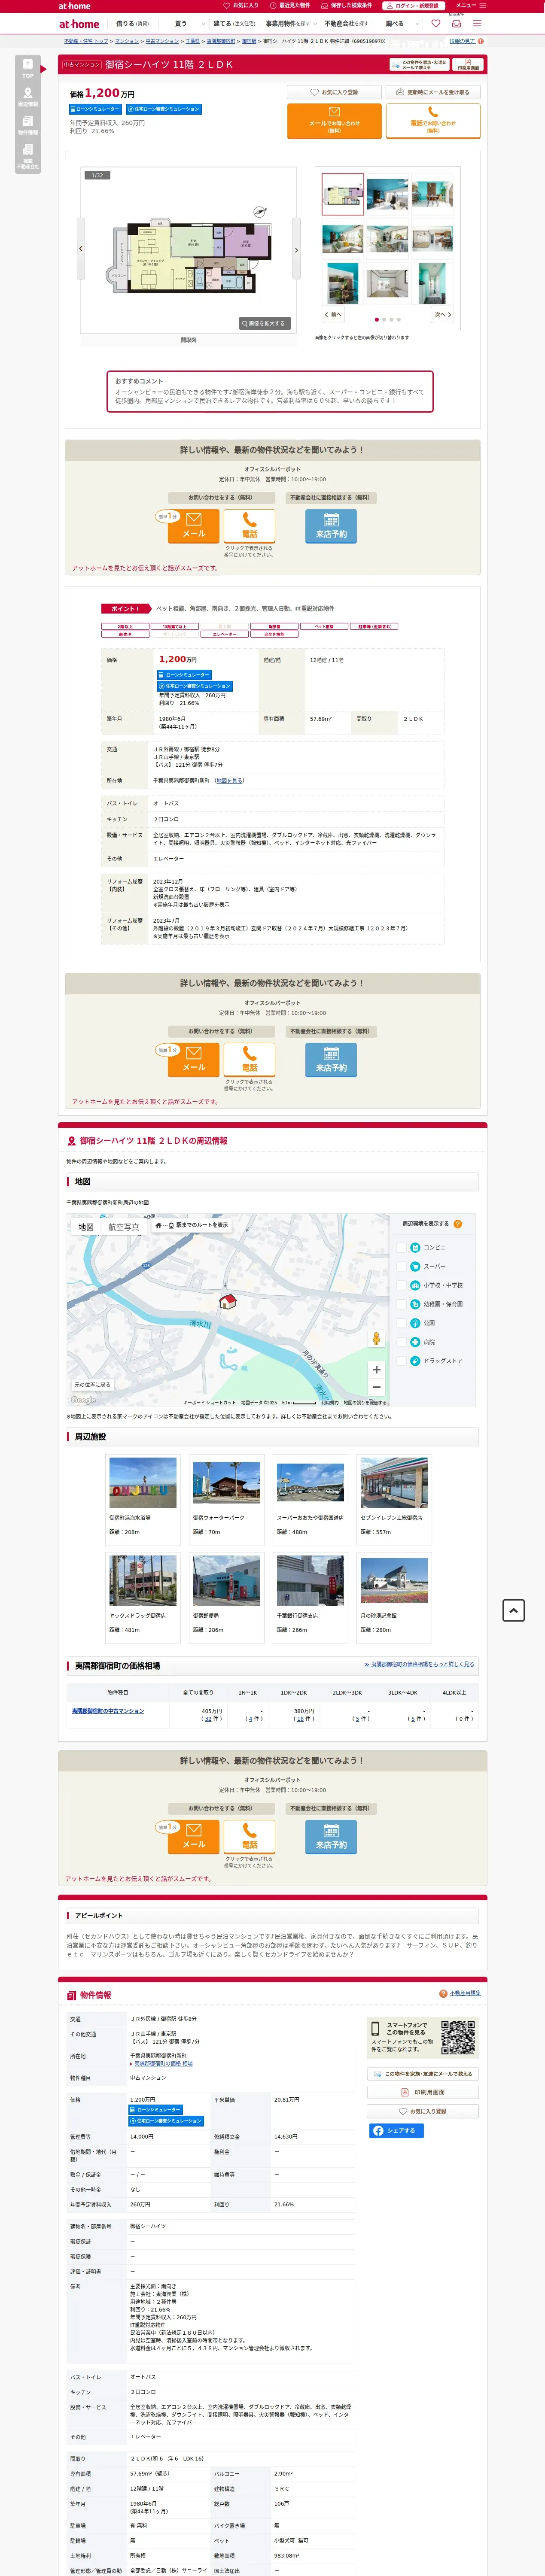Zoom in the map with plus button

(x=376, y=1370)
